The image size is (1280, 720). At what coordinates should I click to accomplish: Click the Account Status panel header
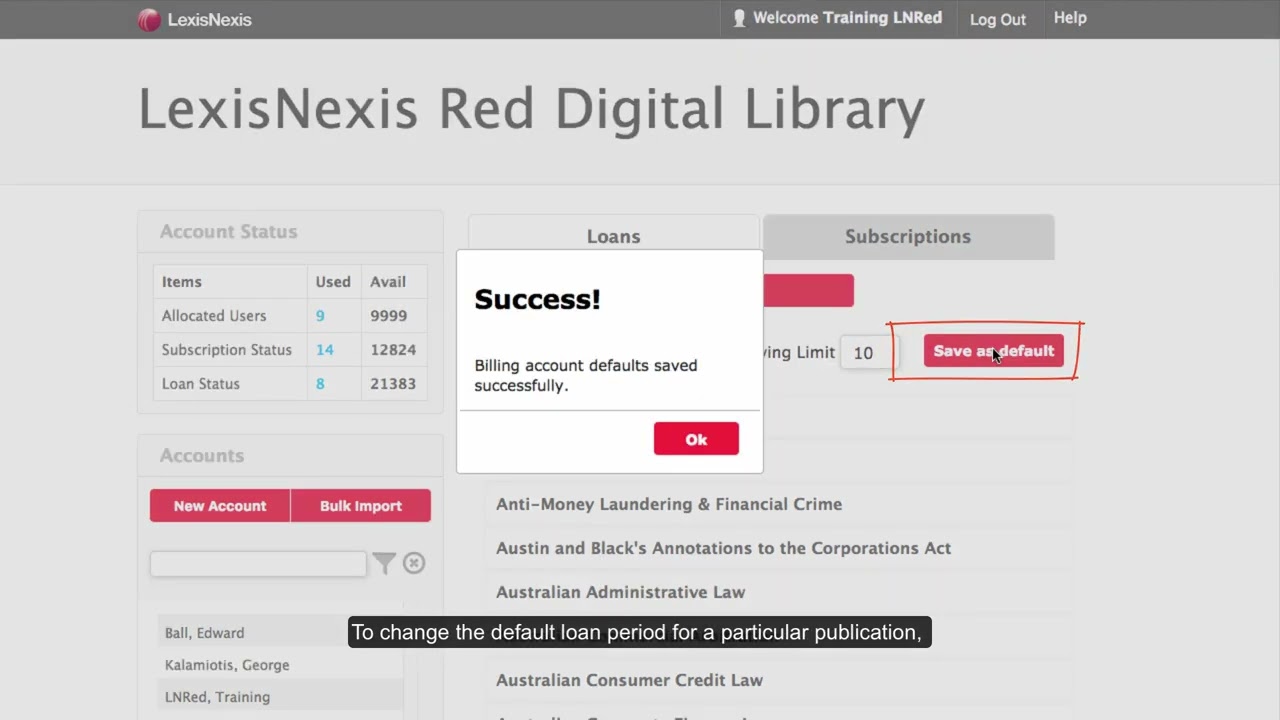coord(290,232)
